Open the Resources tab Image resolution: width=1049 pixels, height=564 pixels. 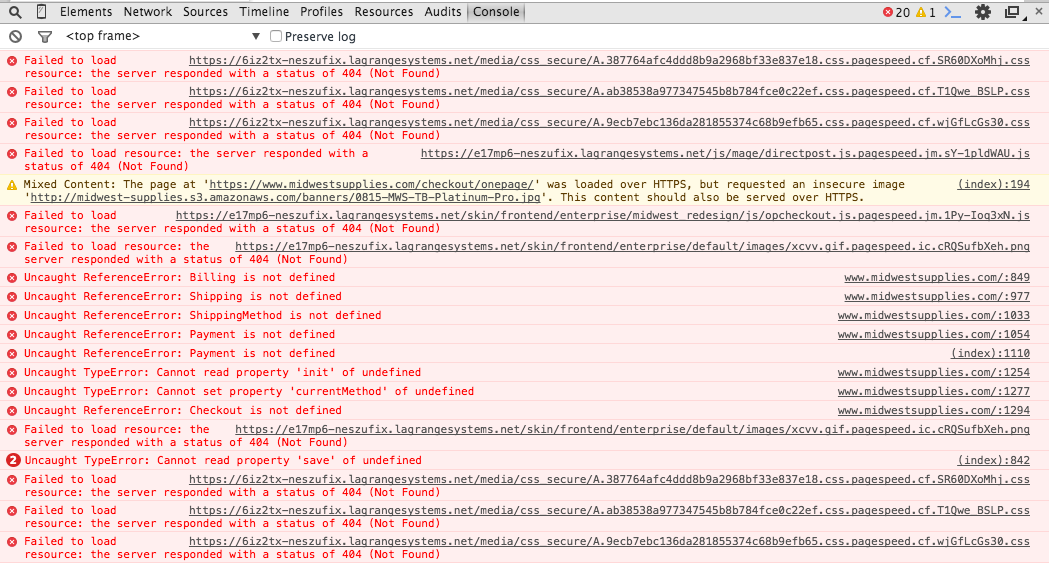pyautogui.click(x=384, y=11)
